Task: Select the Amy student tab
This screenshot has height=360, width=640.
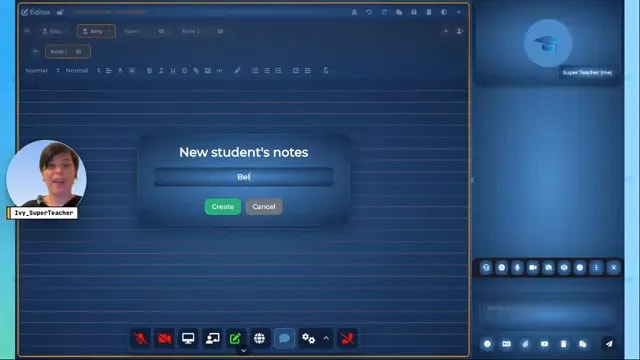Action: tap(96, 31)
